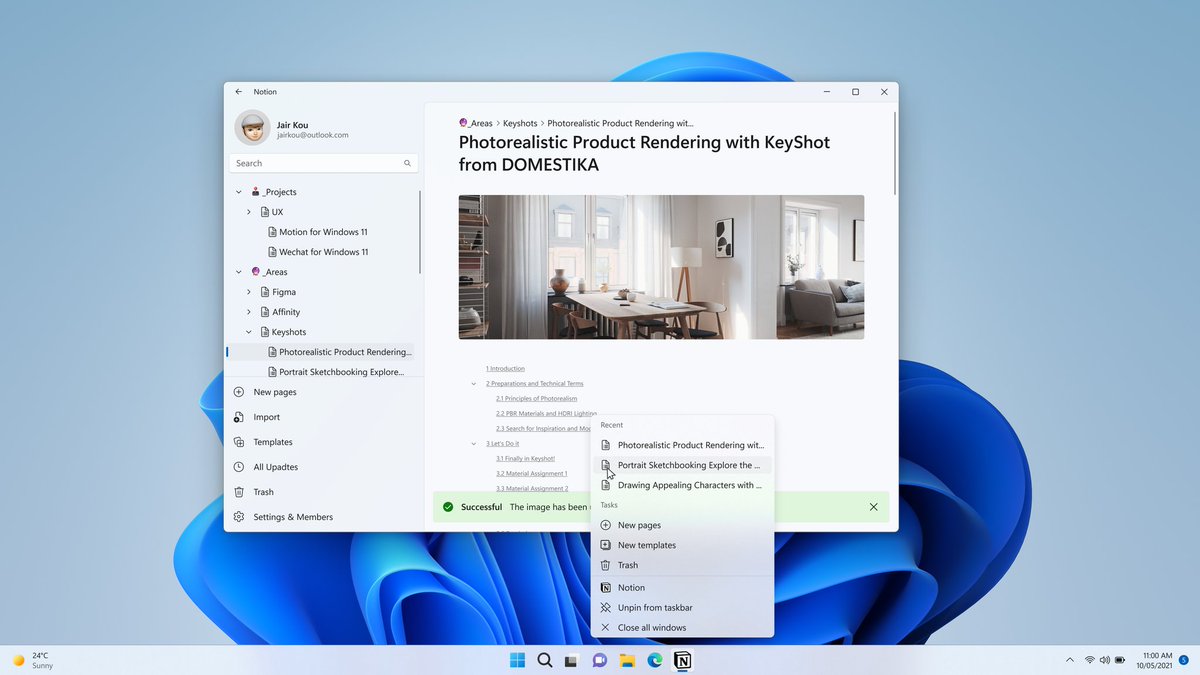Click the interior room cover image
The height and width of the screenshot is (675, 1200).
(x=661, y=267)
